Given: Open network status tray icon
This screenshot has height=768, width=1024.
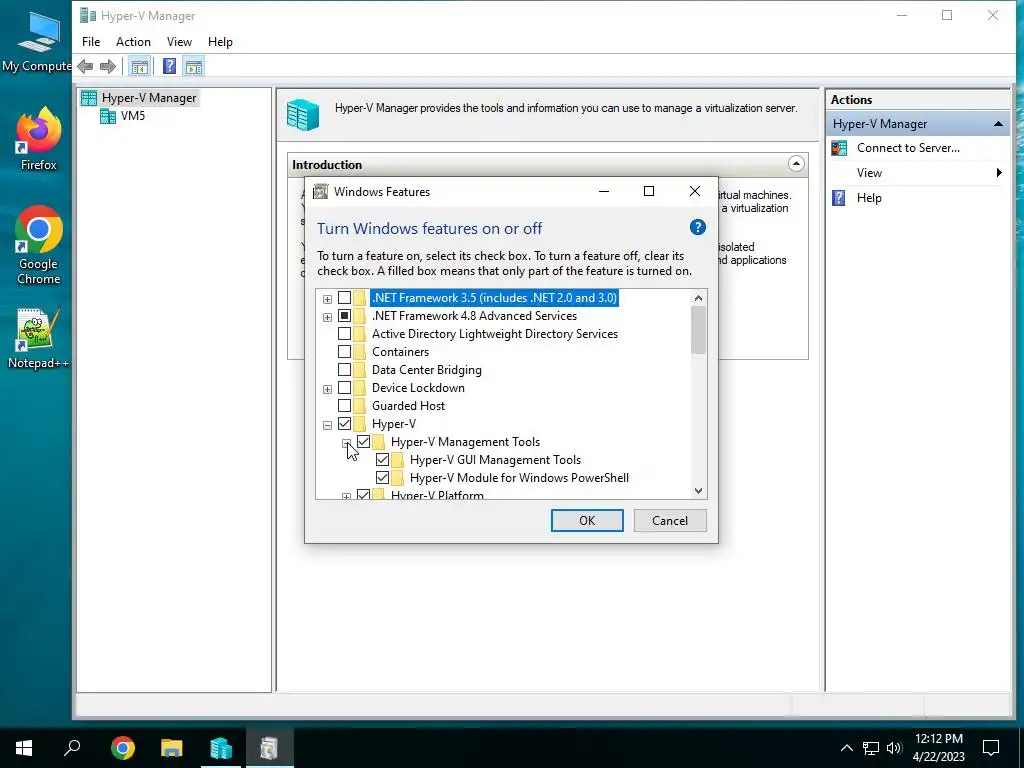Looking at the screenshot, I should tap(871, 748).
